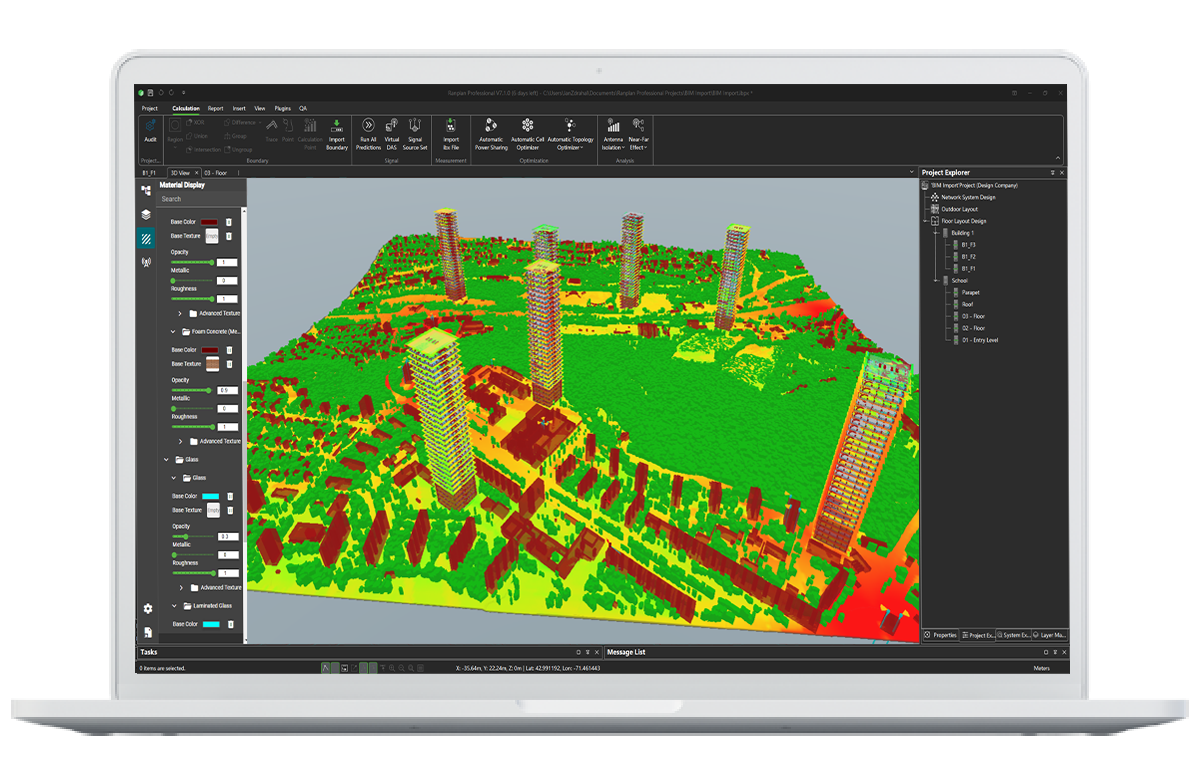Viewport: 1200px width, 783px height.
Task: Switch to the Report ribbon tab
Action: coord(216,108)
